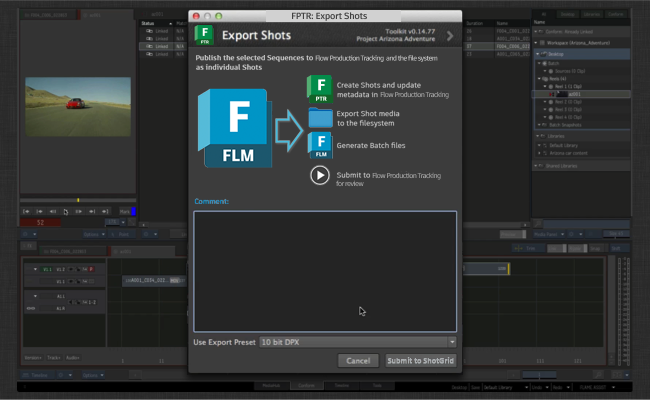Screen dimensions: 650x400
Task: Click the Version+ button below the timeline
Action: pos(33,358)
